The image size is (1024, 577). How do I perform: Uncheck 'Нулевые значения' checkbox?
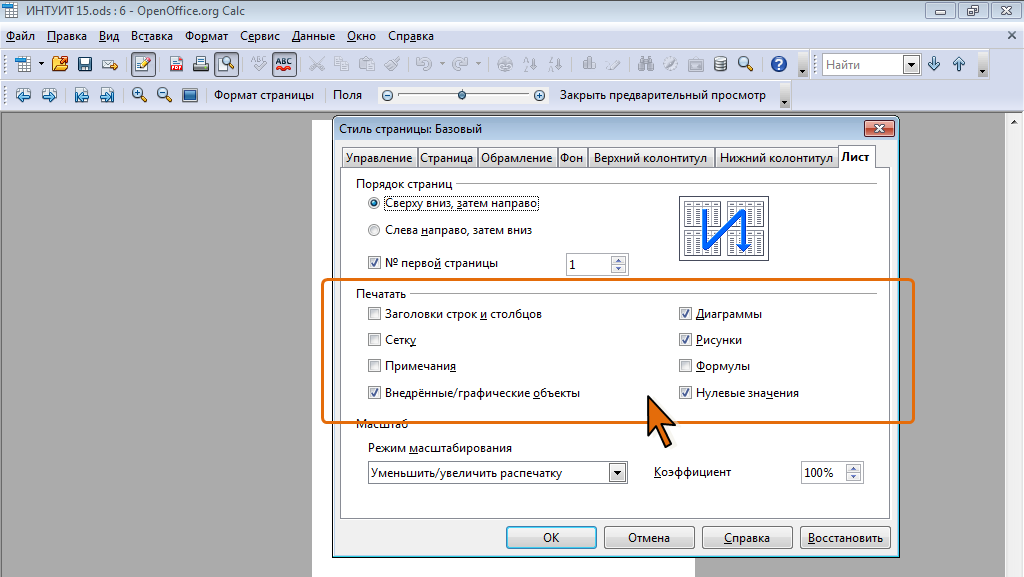pos(685,393)
